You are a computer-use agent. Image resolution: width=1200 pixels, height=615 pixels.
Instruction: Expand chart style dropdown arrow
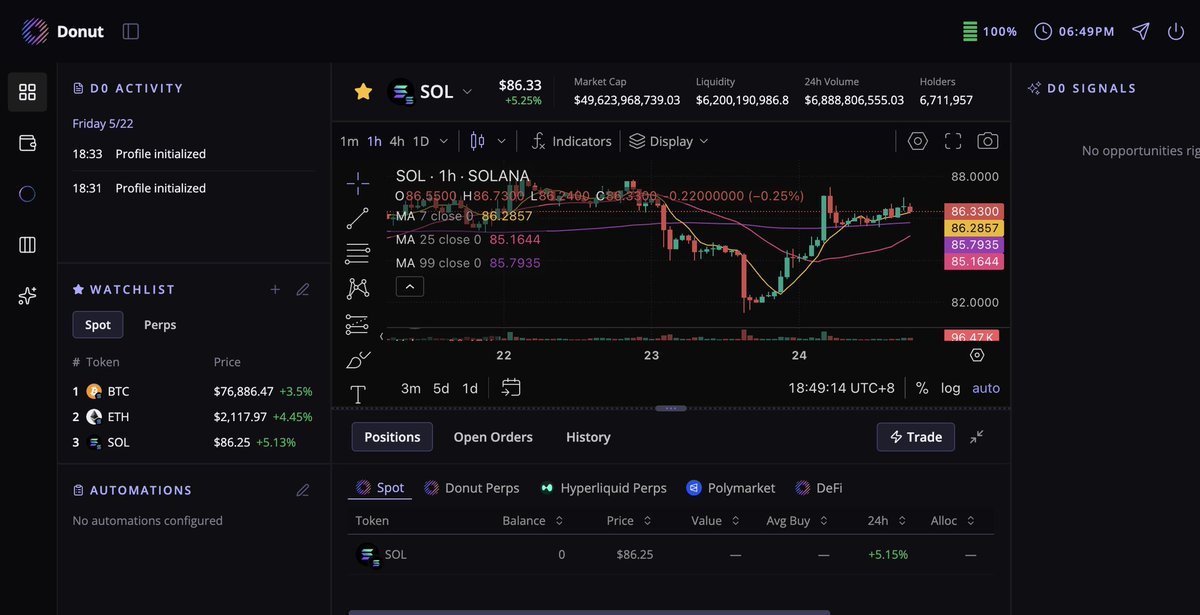coord(501,141)
